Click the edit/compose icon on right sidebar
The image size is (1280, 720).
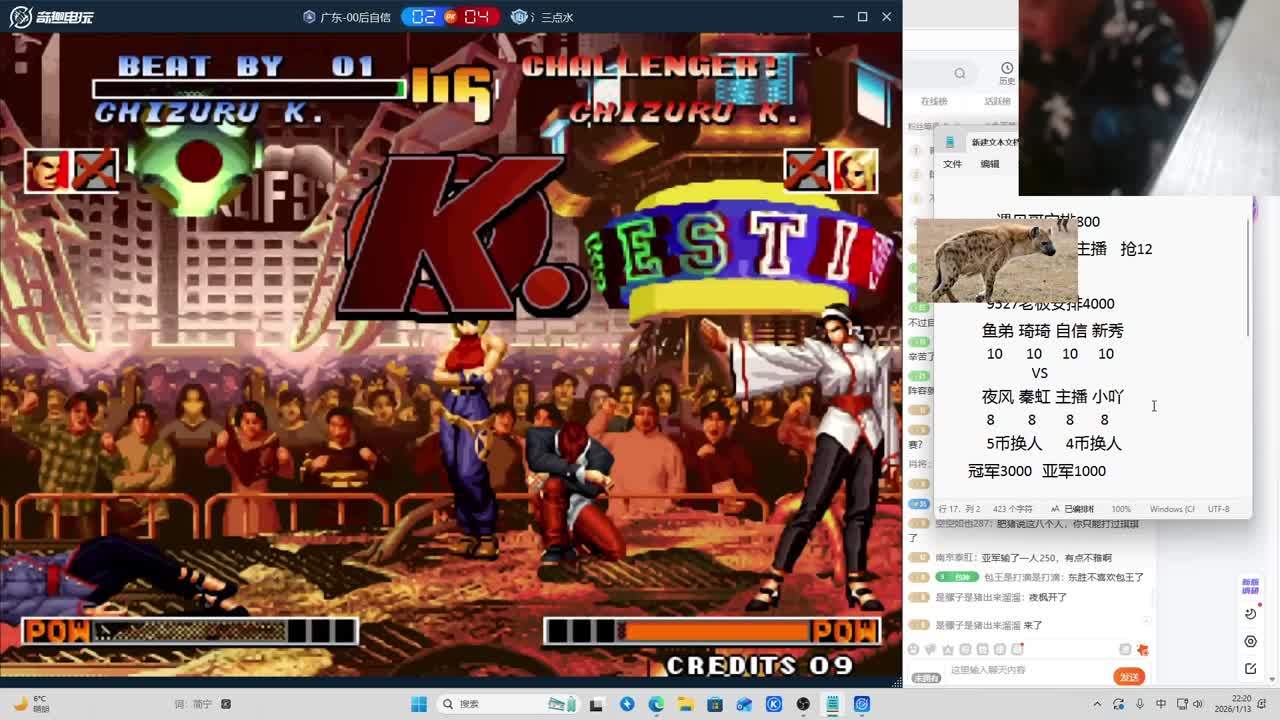[x=1250, y=668]
